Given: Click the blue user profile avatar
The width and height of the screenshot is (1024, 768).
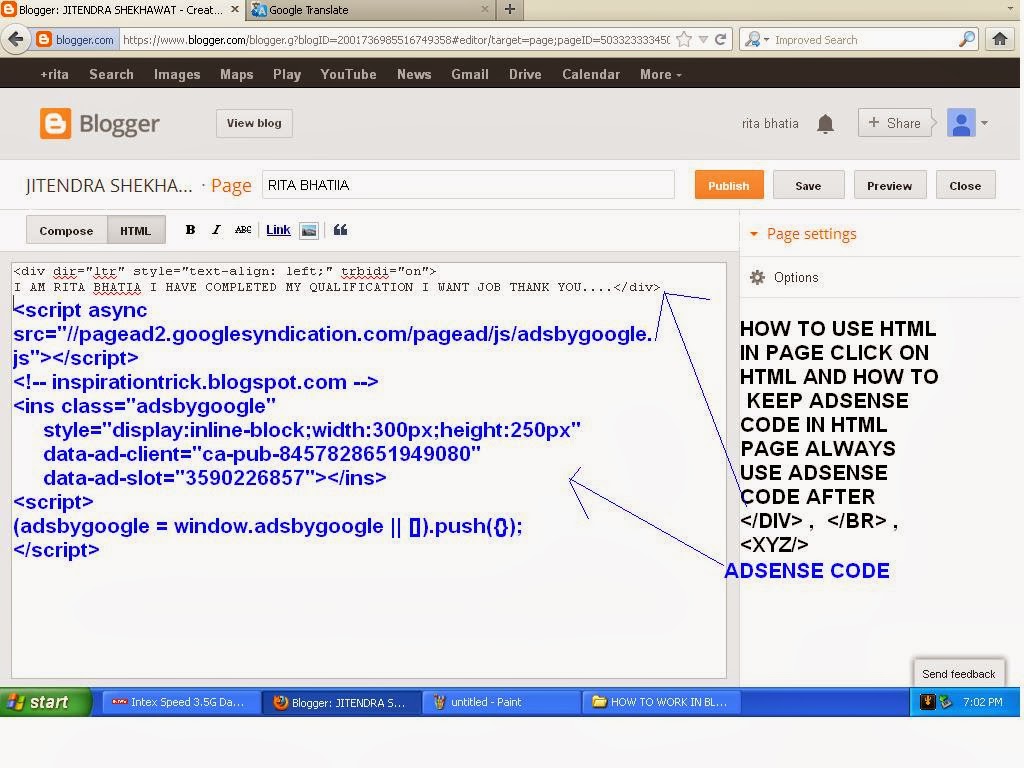Looking at the screenshot, I should click(x=961, y=123).
